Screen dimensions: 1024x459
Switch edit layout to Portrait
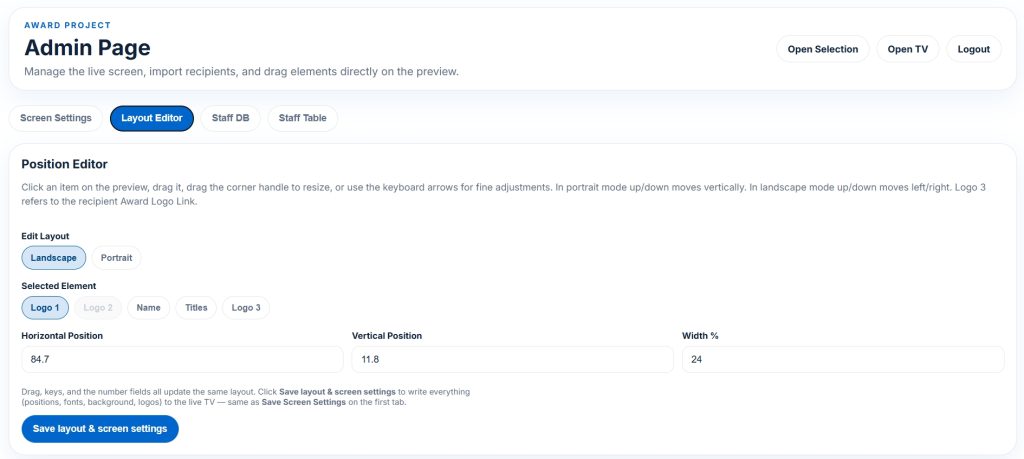117,257
